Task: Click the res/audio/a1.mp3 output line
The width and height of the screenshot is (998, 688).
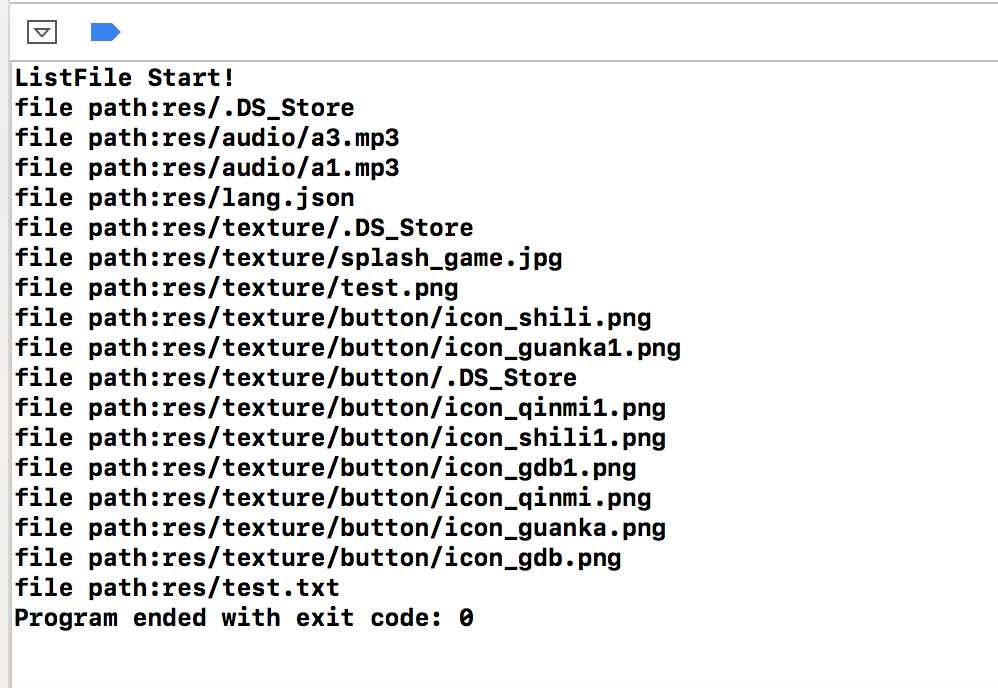Action: pos(207,167)
